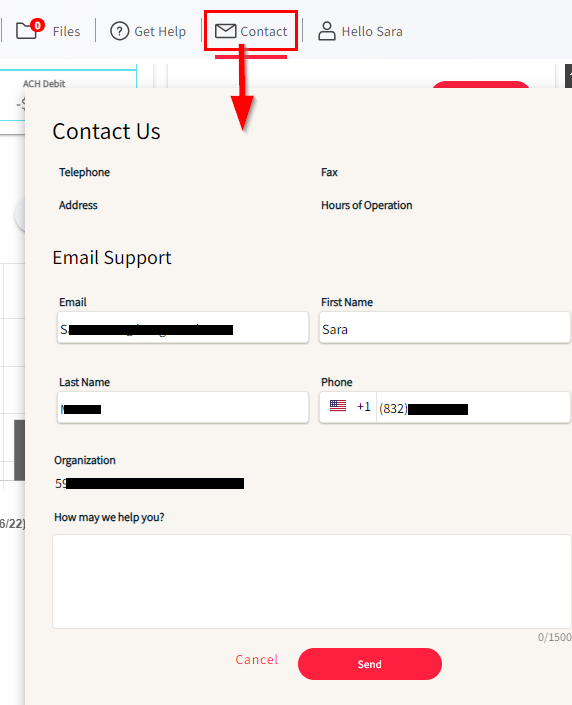Select the Contact menu label
The height and width of the screenshot is (705, 572).
264,31
